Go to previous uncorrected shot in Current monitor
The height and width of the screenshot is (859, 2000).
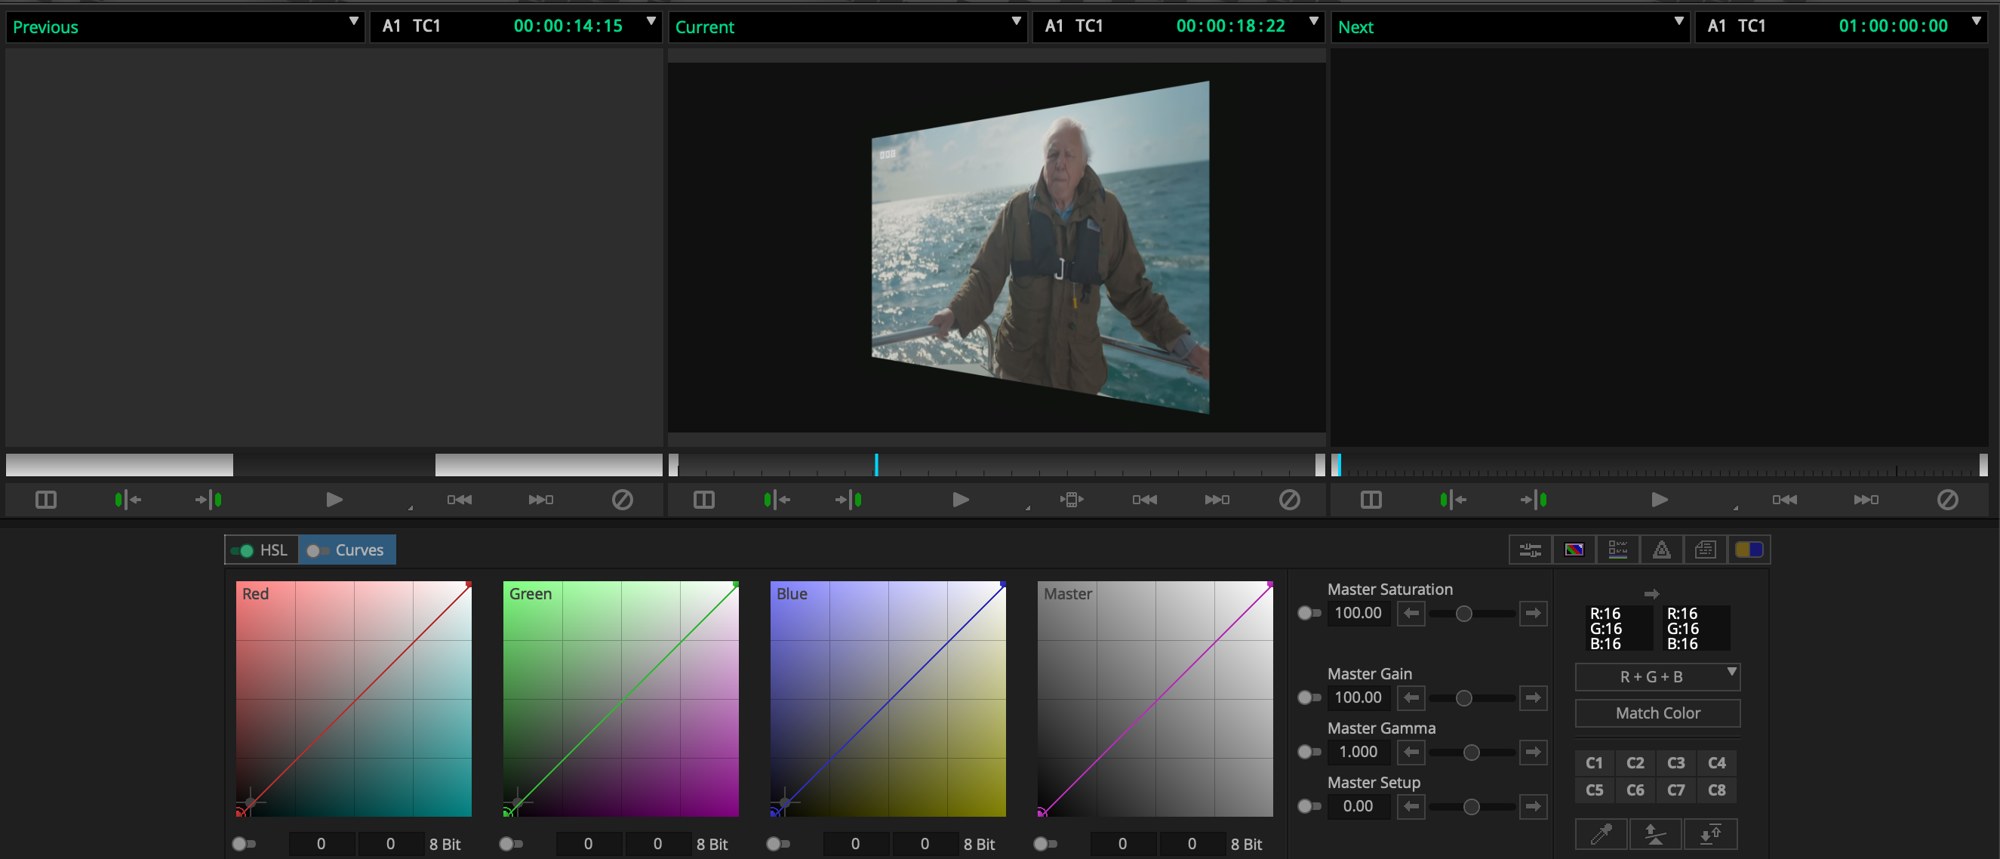[x=775, y=499]
